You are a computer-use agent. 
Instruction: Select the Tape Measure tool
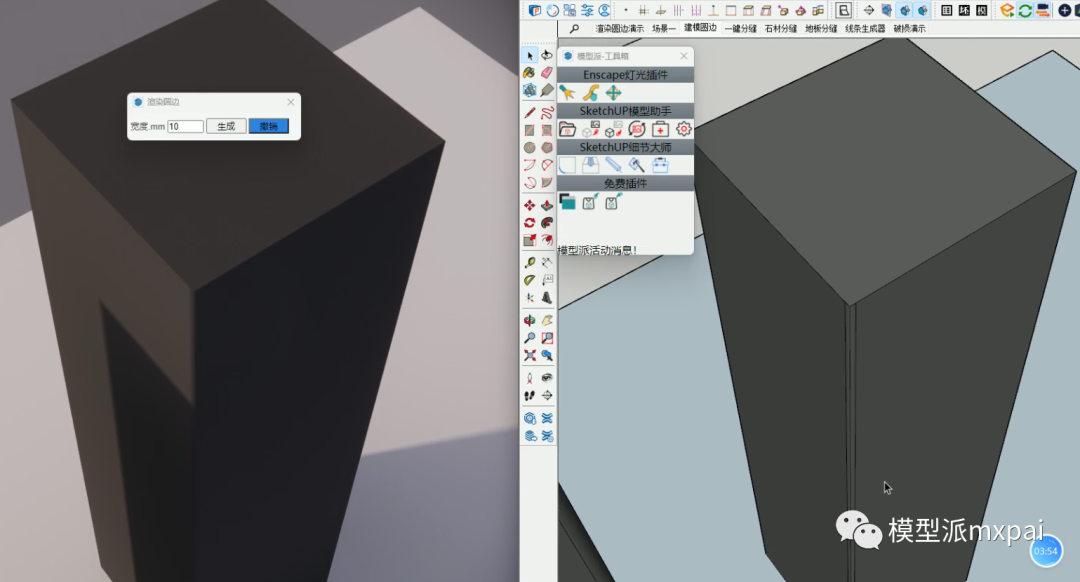pos(530,262)
